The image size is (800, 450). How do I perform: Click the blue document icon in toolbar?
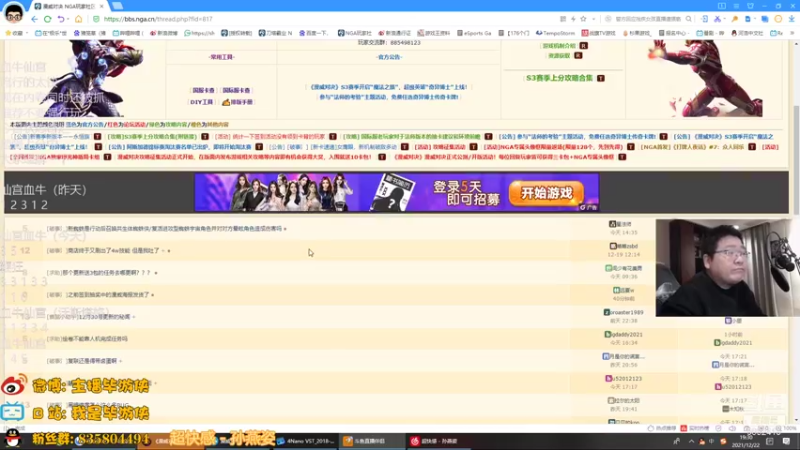tap(748, 19)
